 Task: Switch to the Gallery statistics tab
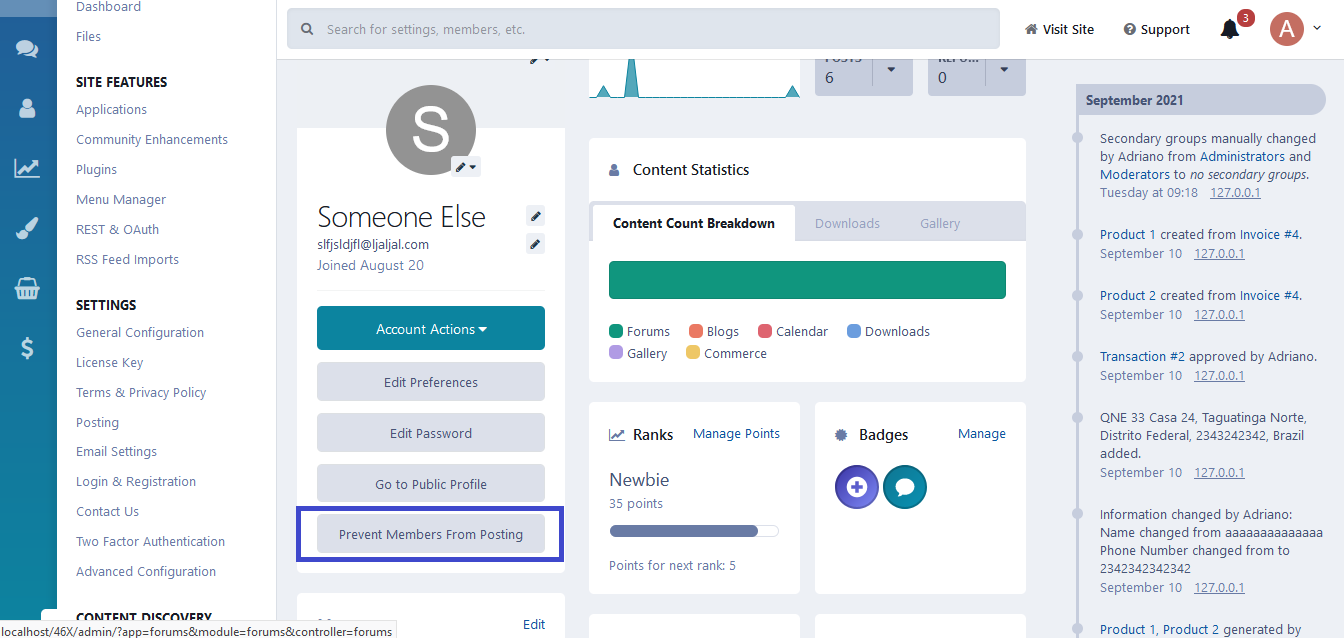(940, 223)
